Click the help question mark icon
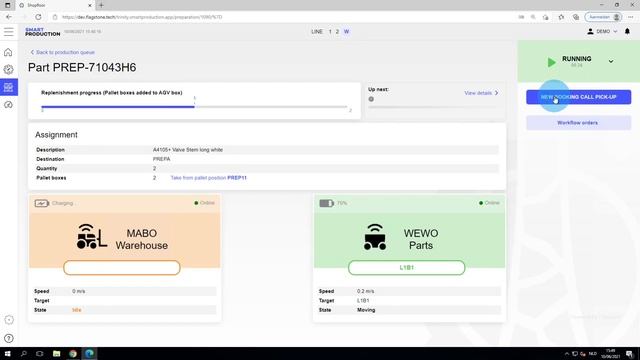 (x=9, y=338)
